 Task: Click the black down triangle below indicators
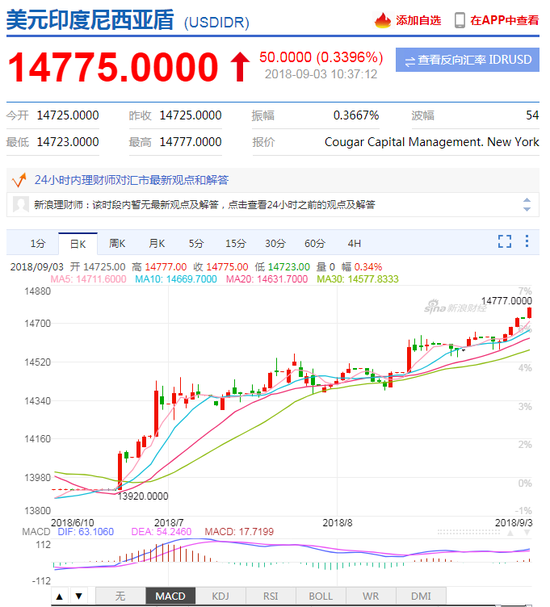coord(79,596)
